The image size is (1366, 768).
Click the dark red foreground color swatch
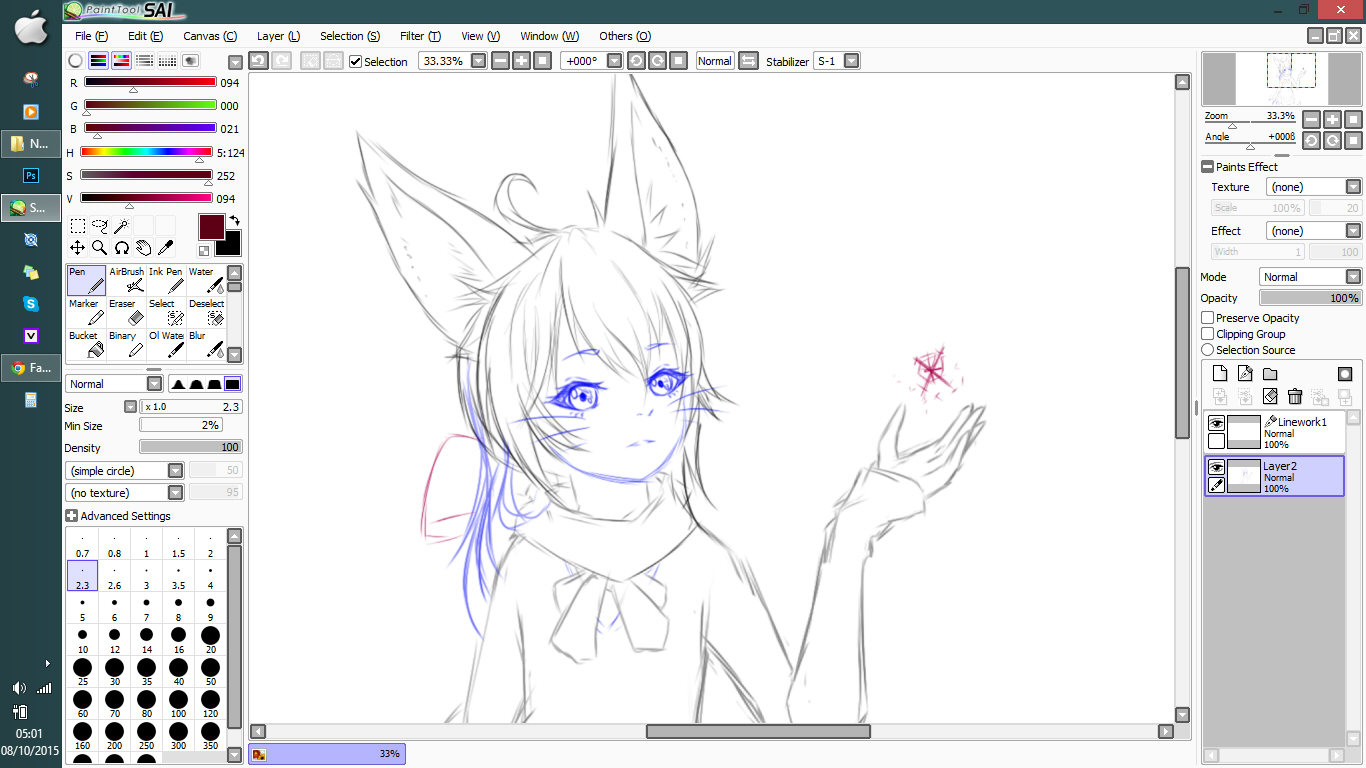(x=211, y=227)
